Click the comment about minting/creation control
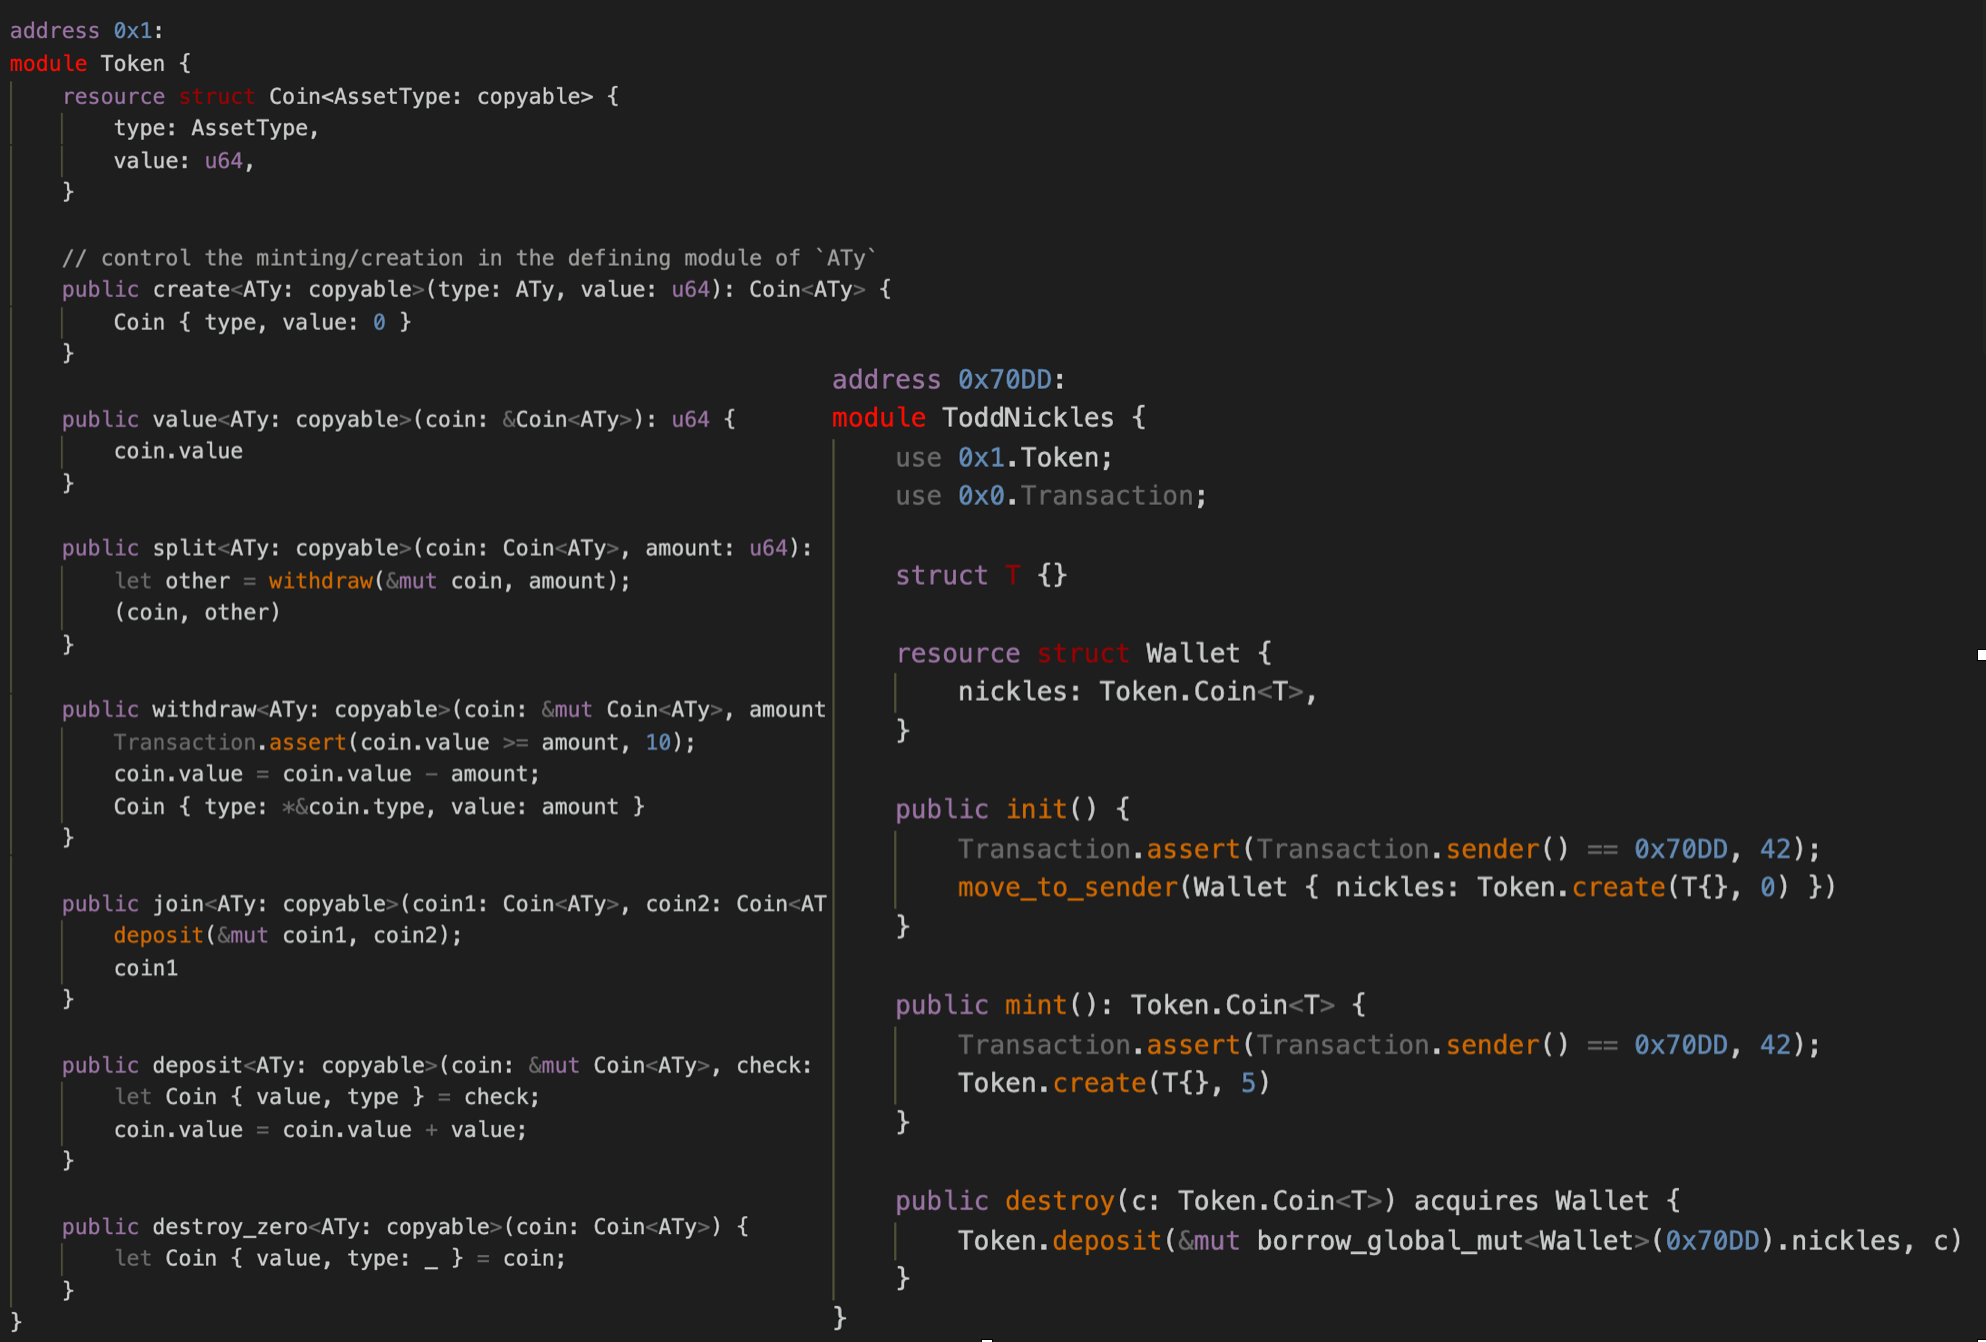Viewport: 1986px width, 1342px height. pyautogui.click(x=468, y=258)
